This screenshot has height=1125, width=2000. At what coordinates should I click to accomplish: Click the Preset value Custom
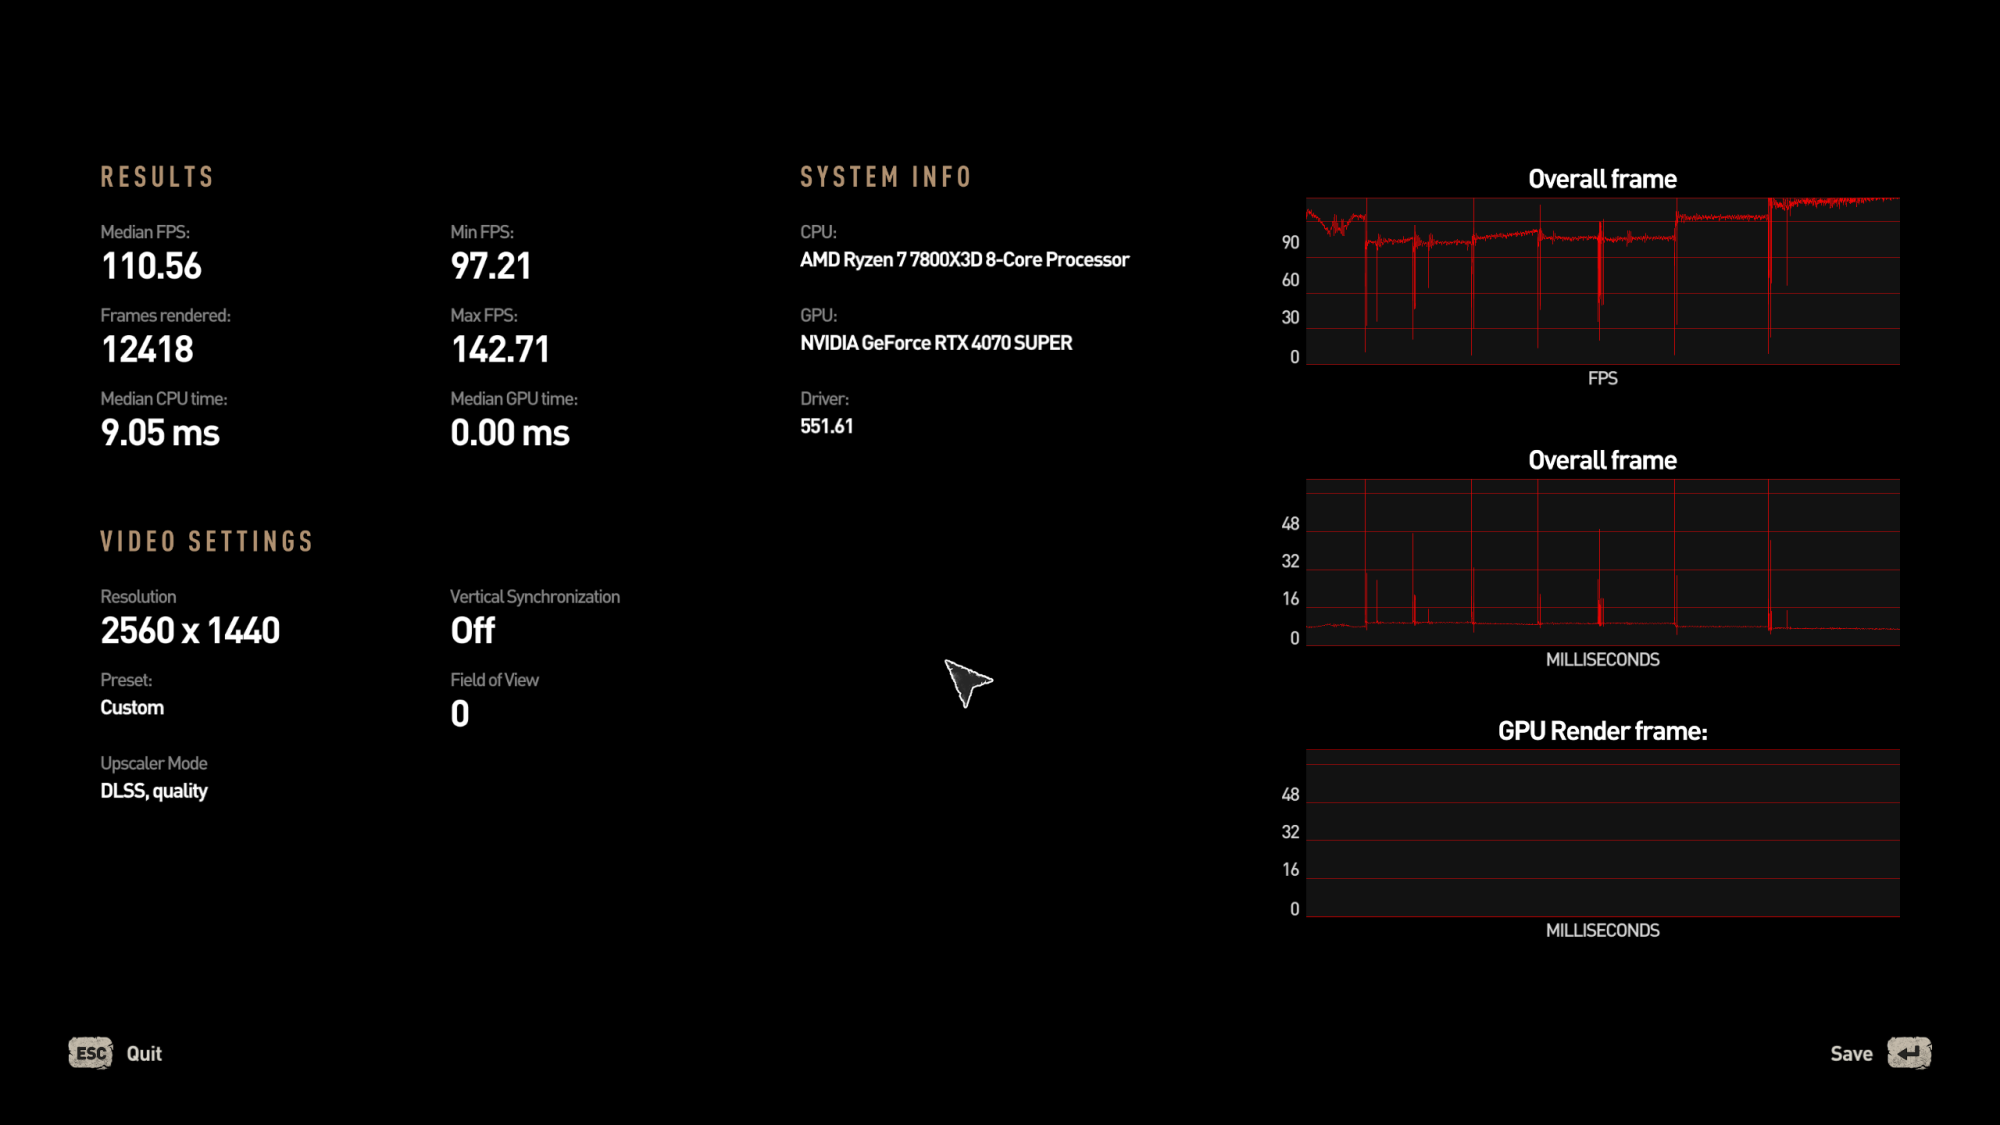[132, 708]
